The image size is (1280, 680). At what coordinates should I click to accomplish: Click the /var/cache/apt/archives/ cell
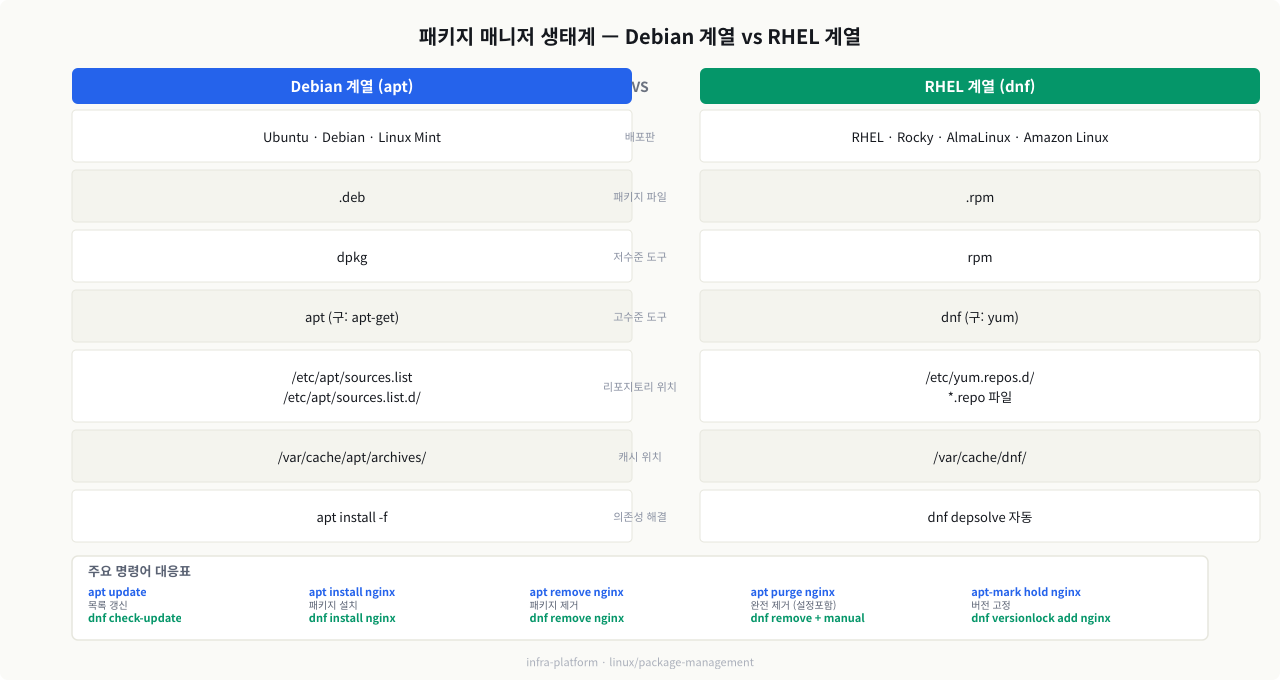click(352, 456)
